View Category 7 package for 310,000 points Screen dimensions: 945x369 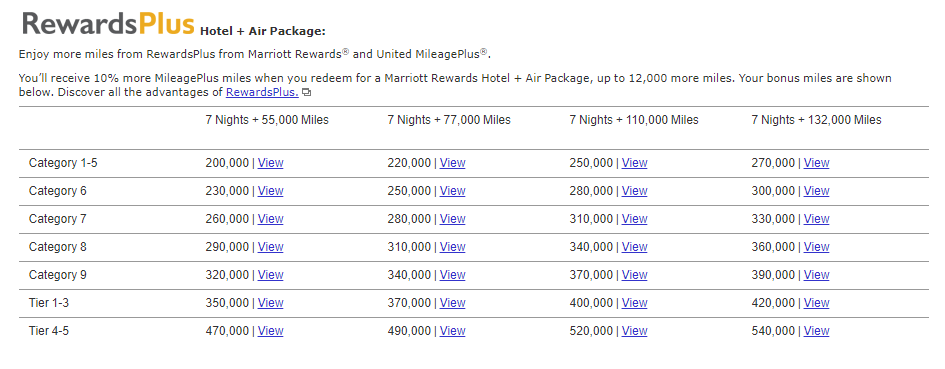(x=635, y=219)
